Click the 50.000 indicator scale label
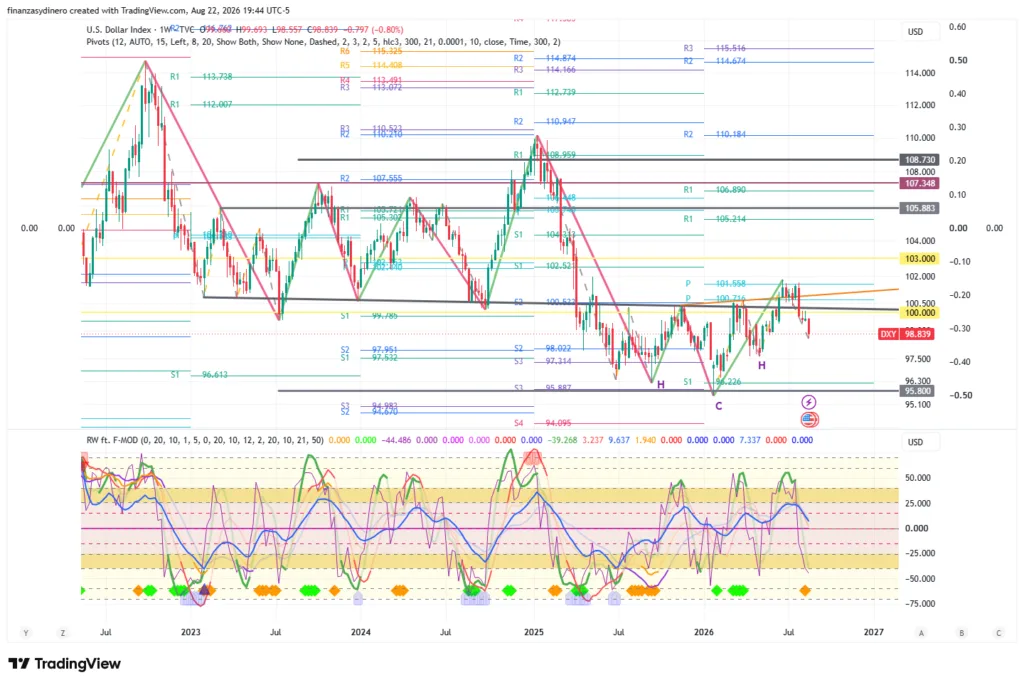1024x685 pixels. pyautogui.click(x=918, y=478)
